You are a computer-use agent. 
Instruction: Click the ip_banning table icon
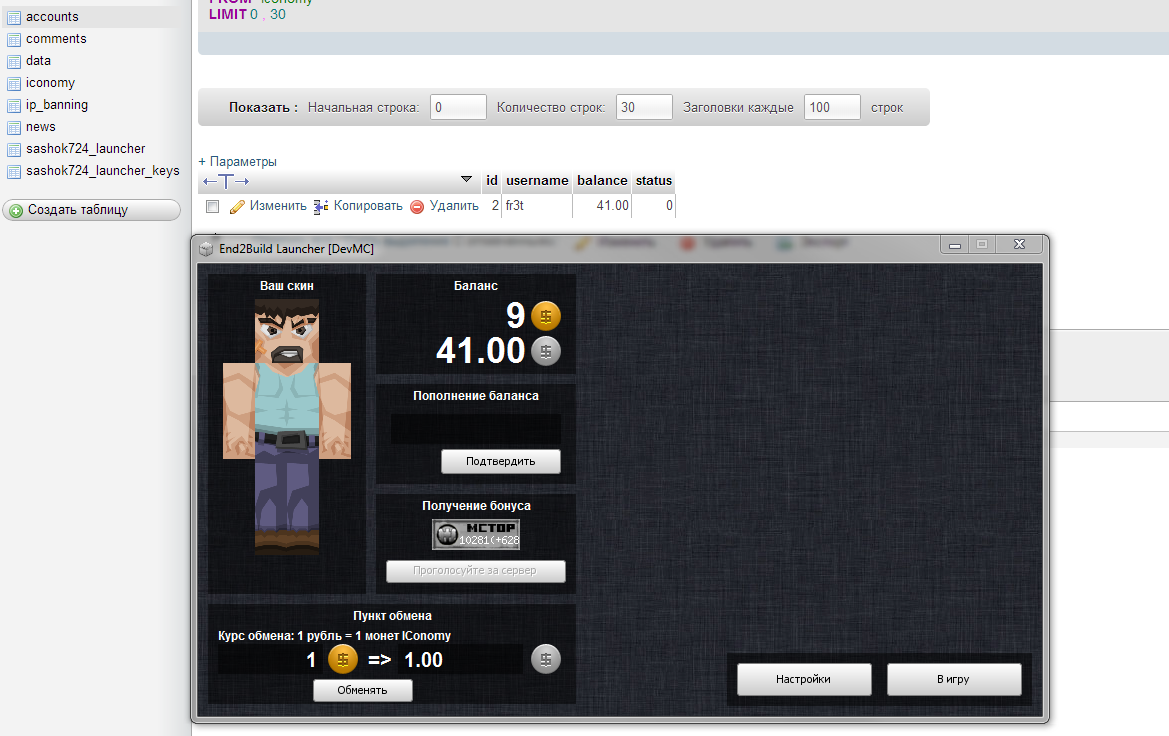[13, 105]
